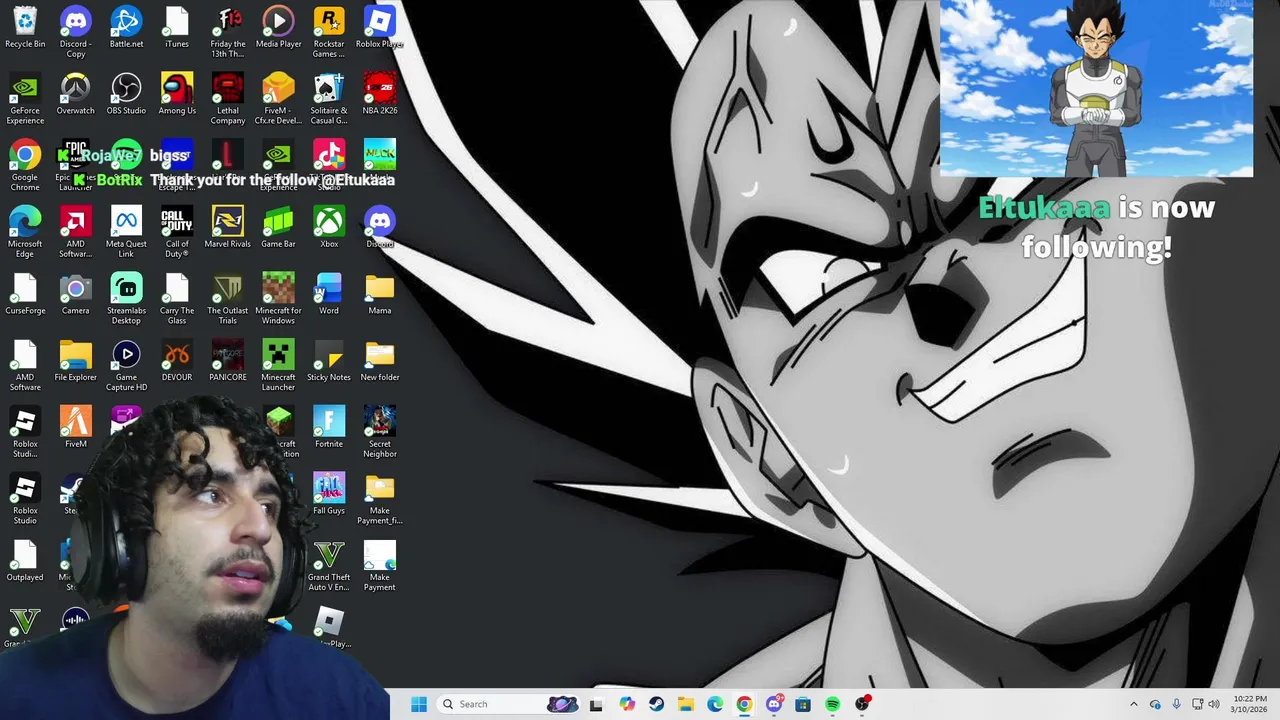Viewport: 1280px width, 720px height.
Task: Open Microsoft Store from the taskbar
Action: [803, 704]
